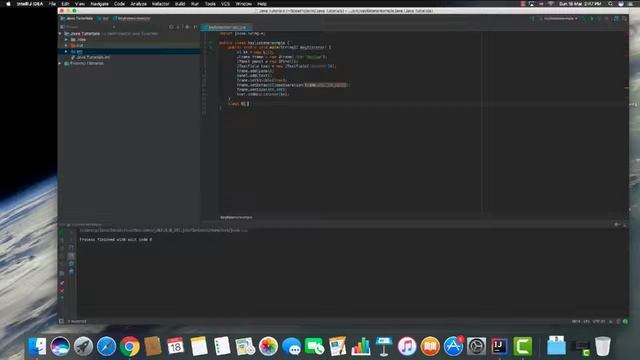
Task: Select the KeyListenerExample editor tab
Action: coord(227,27)
